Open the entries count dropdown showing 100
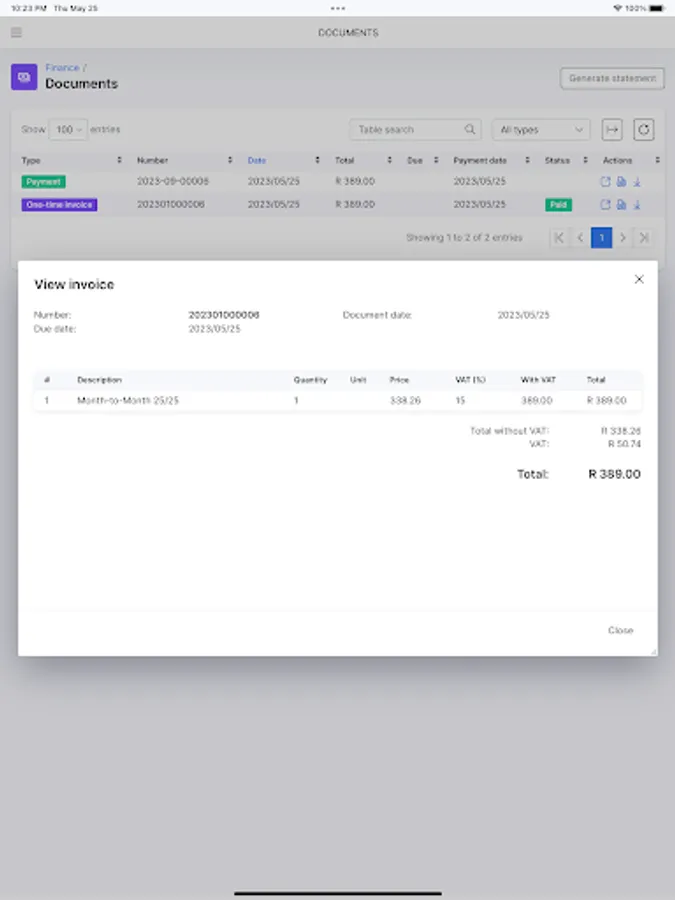The height and width of the screenshot is (900, 675). tap(68, 130)
